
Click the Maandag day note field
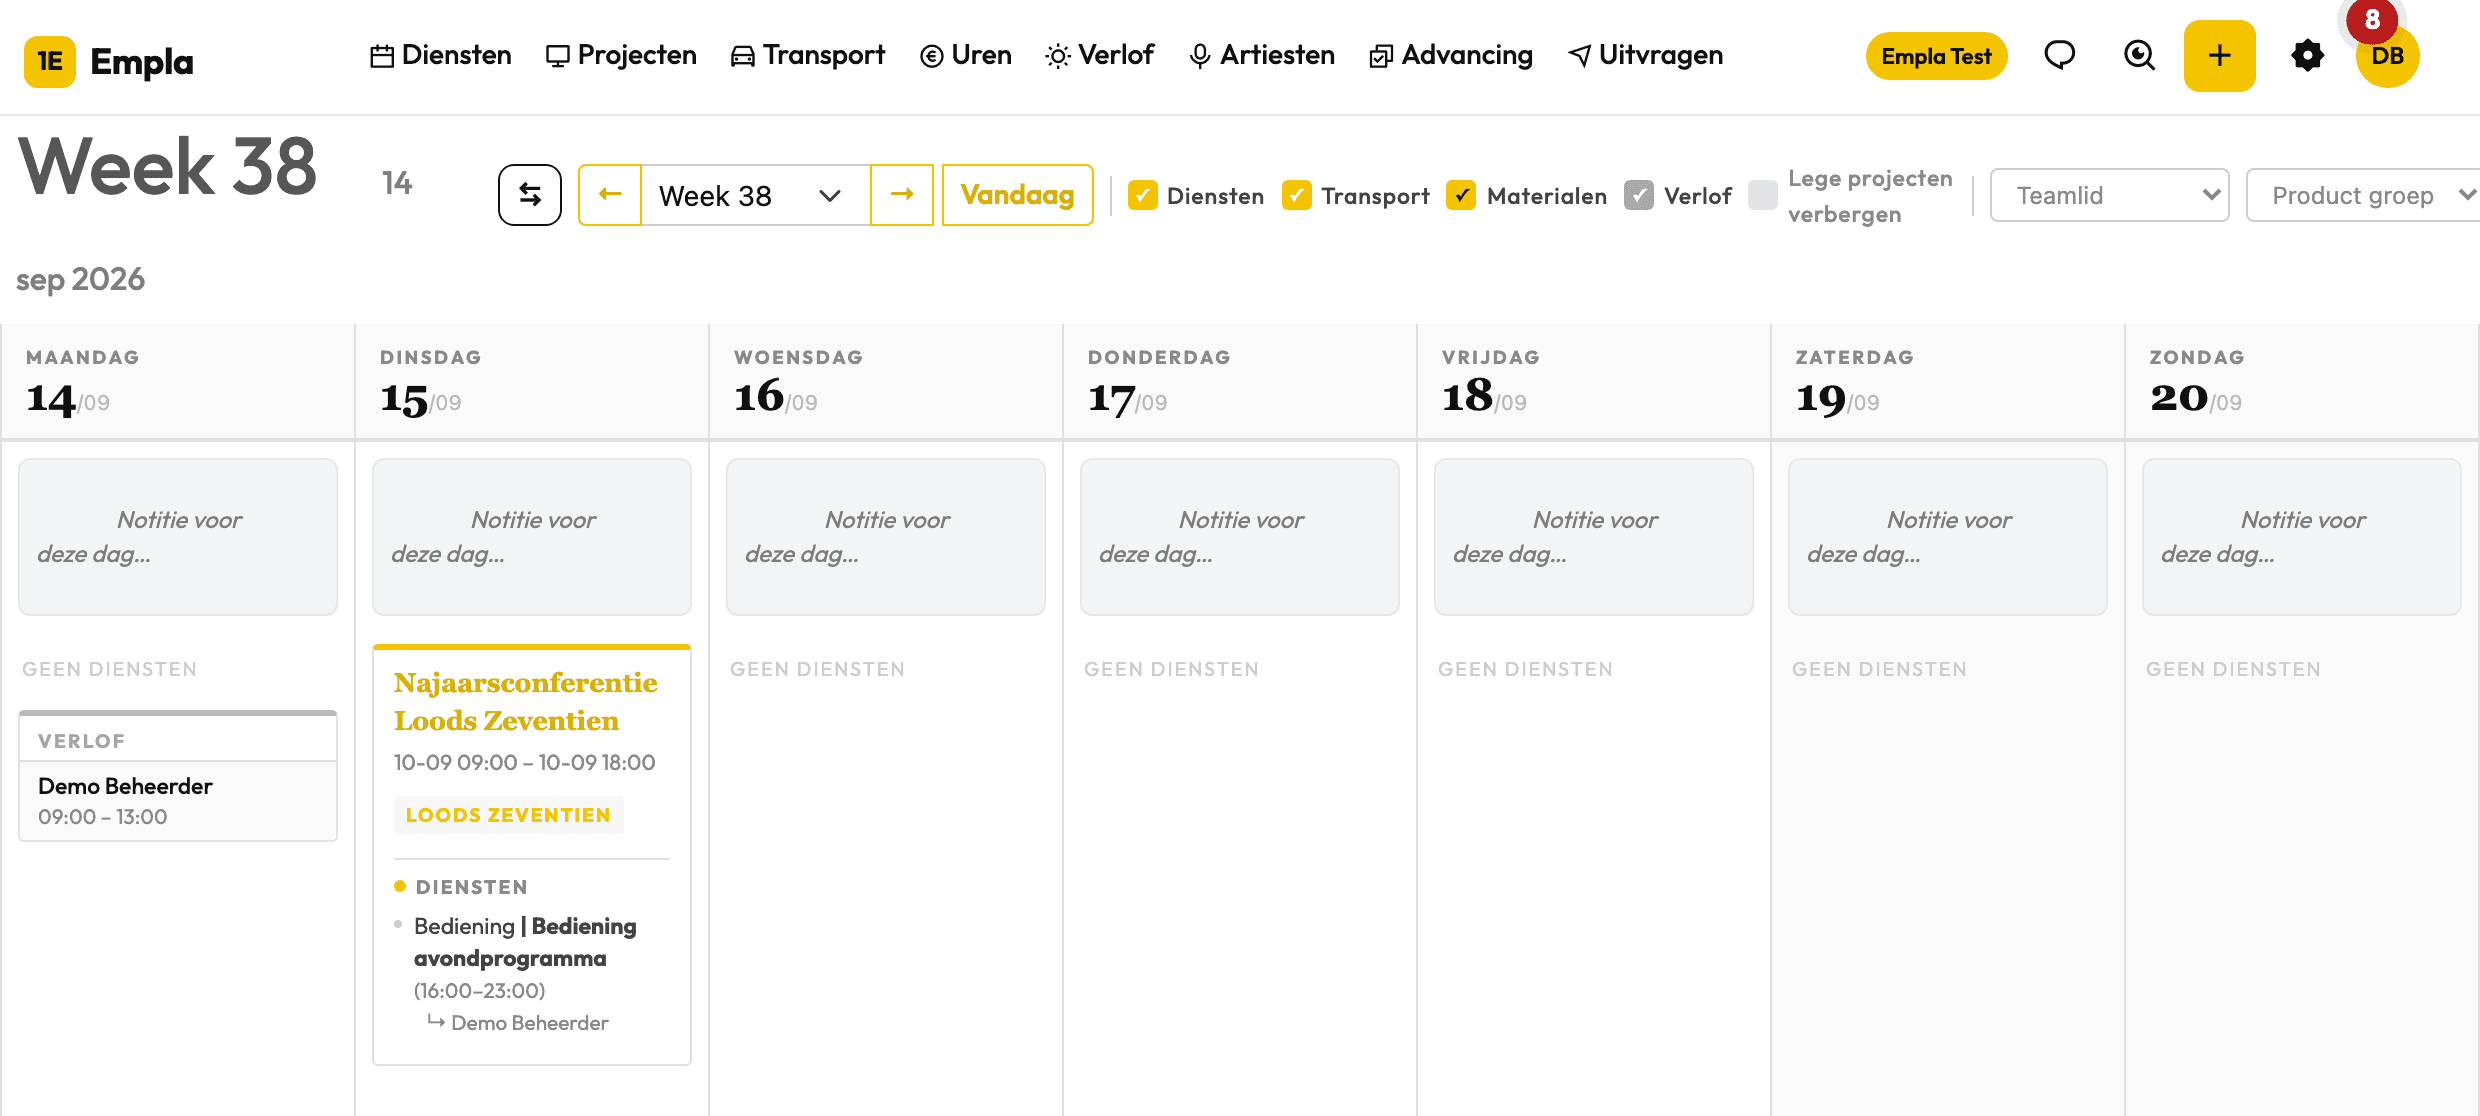tap(178, 537)
